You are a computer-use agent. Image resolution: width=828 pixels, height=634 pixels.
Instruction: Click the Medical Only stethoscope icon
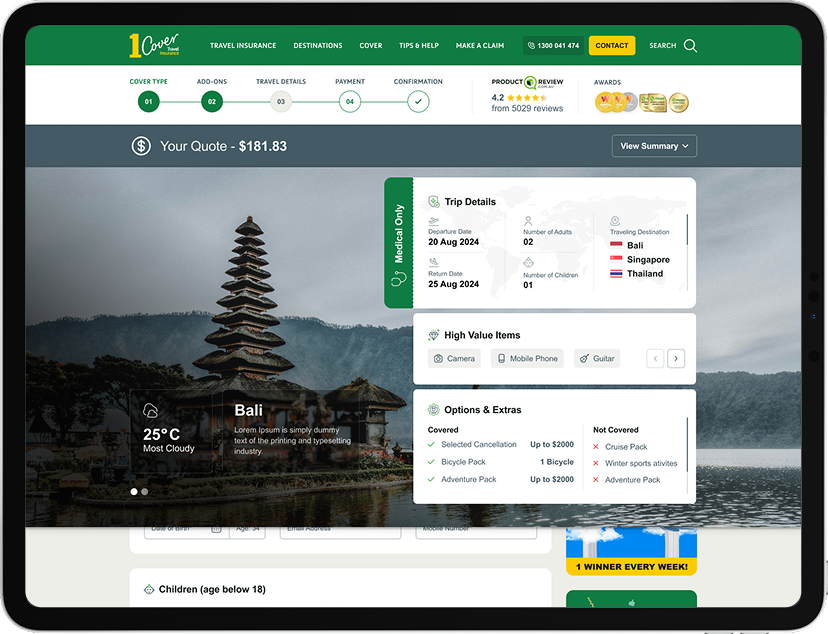pyautogui.click(x=398, y=279)
